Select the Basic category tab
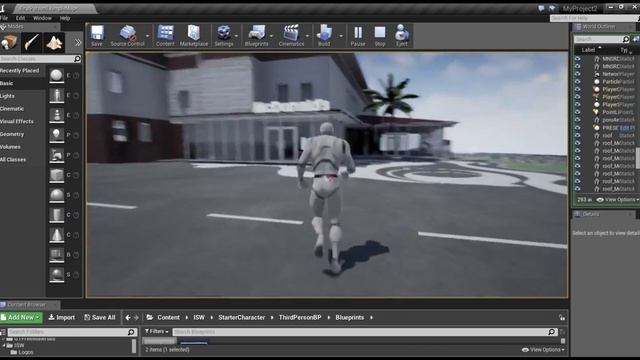This screenshot has width=640, height=360. pos(7,83)
